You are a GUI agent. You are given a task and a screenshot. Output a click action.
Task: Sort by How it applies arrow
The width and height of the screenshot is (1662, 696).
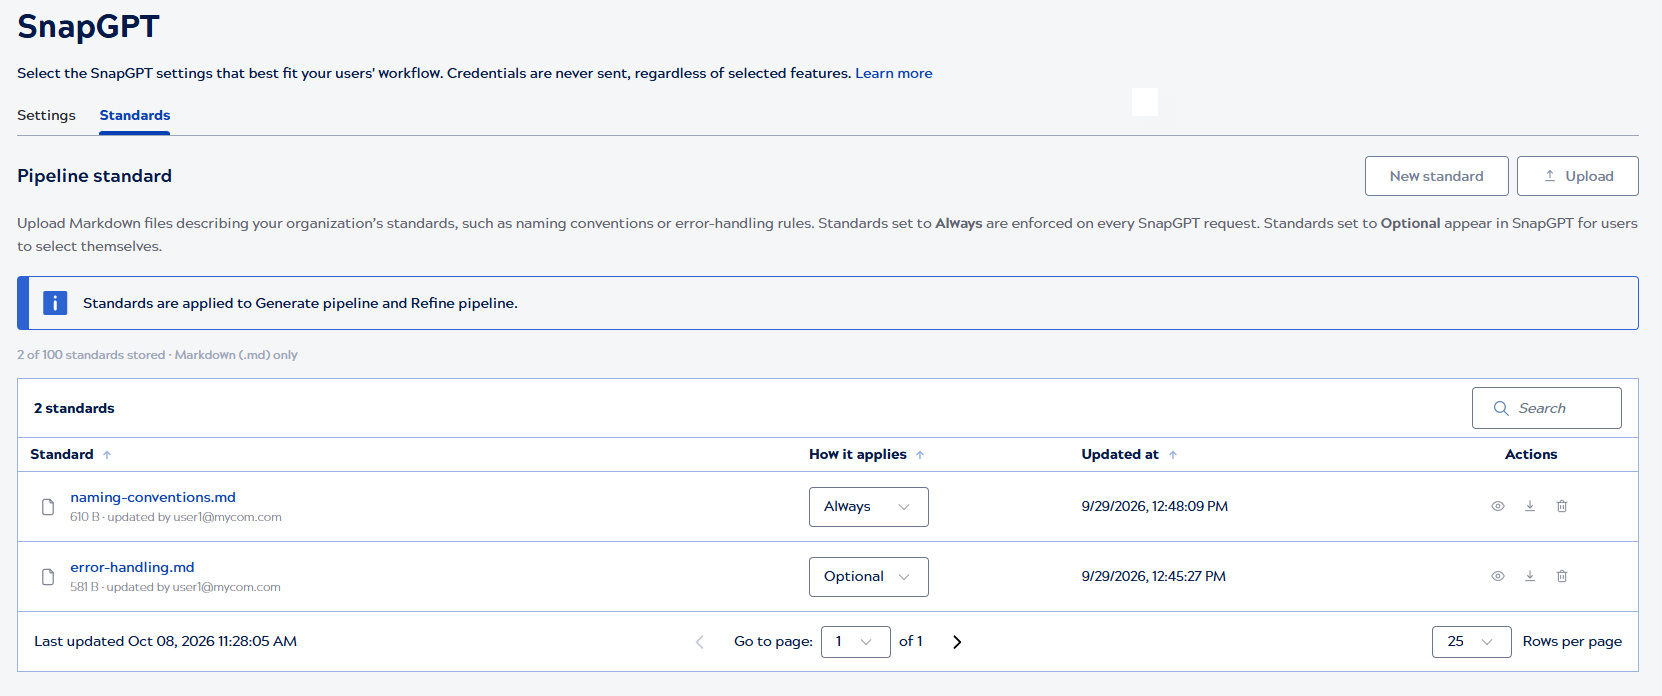(920, 455)
